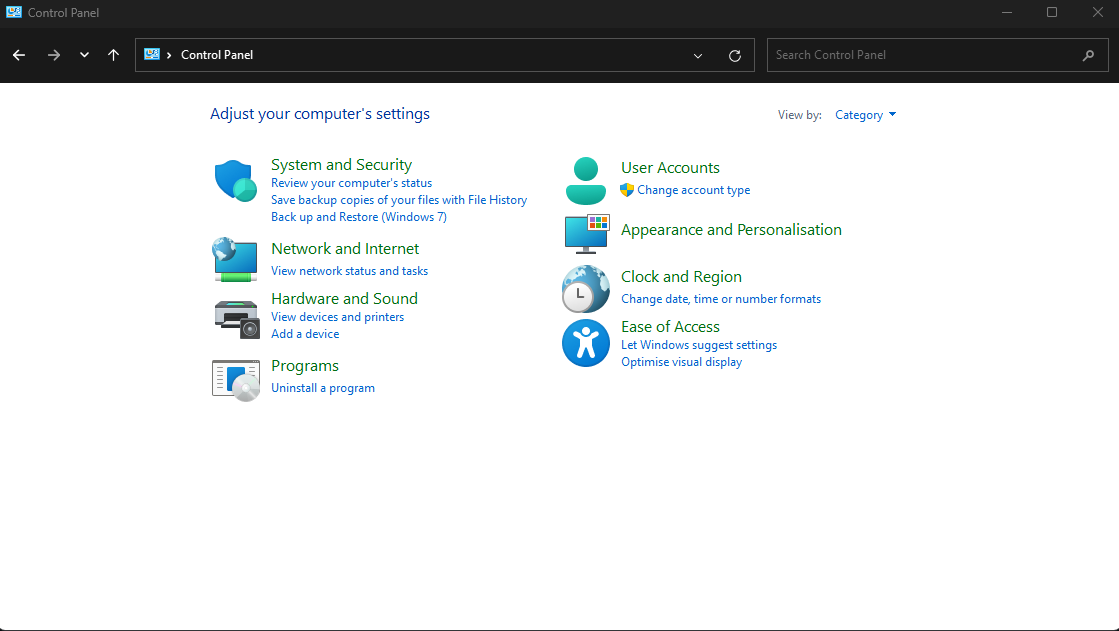The width and height of the screenshot is (1119, 631).
Task: Open Ease of Access heading
Action: (670, 327)
